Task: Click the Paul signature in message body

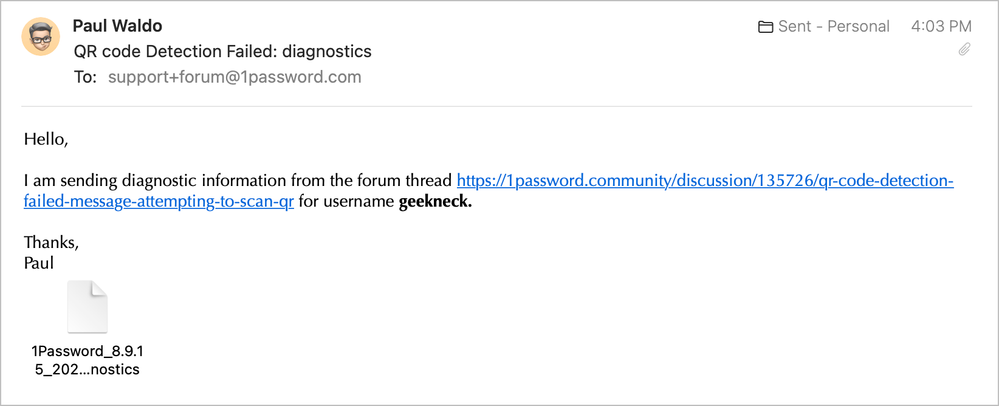Action: pyautogui.click(x=39, y=263)
